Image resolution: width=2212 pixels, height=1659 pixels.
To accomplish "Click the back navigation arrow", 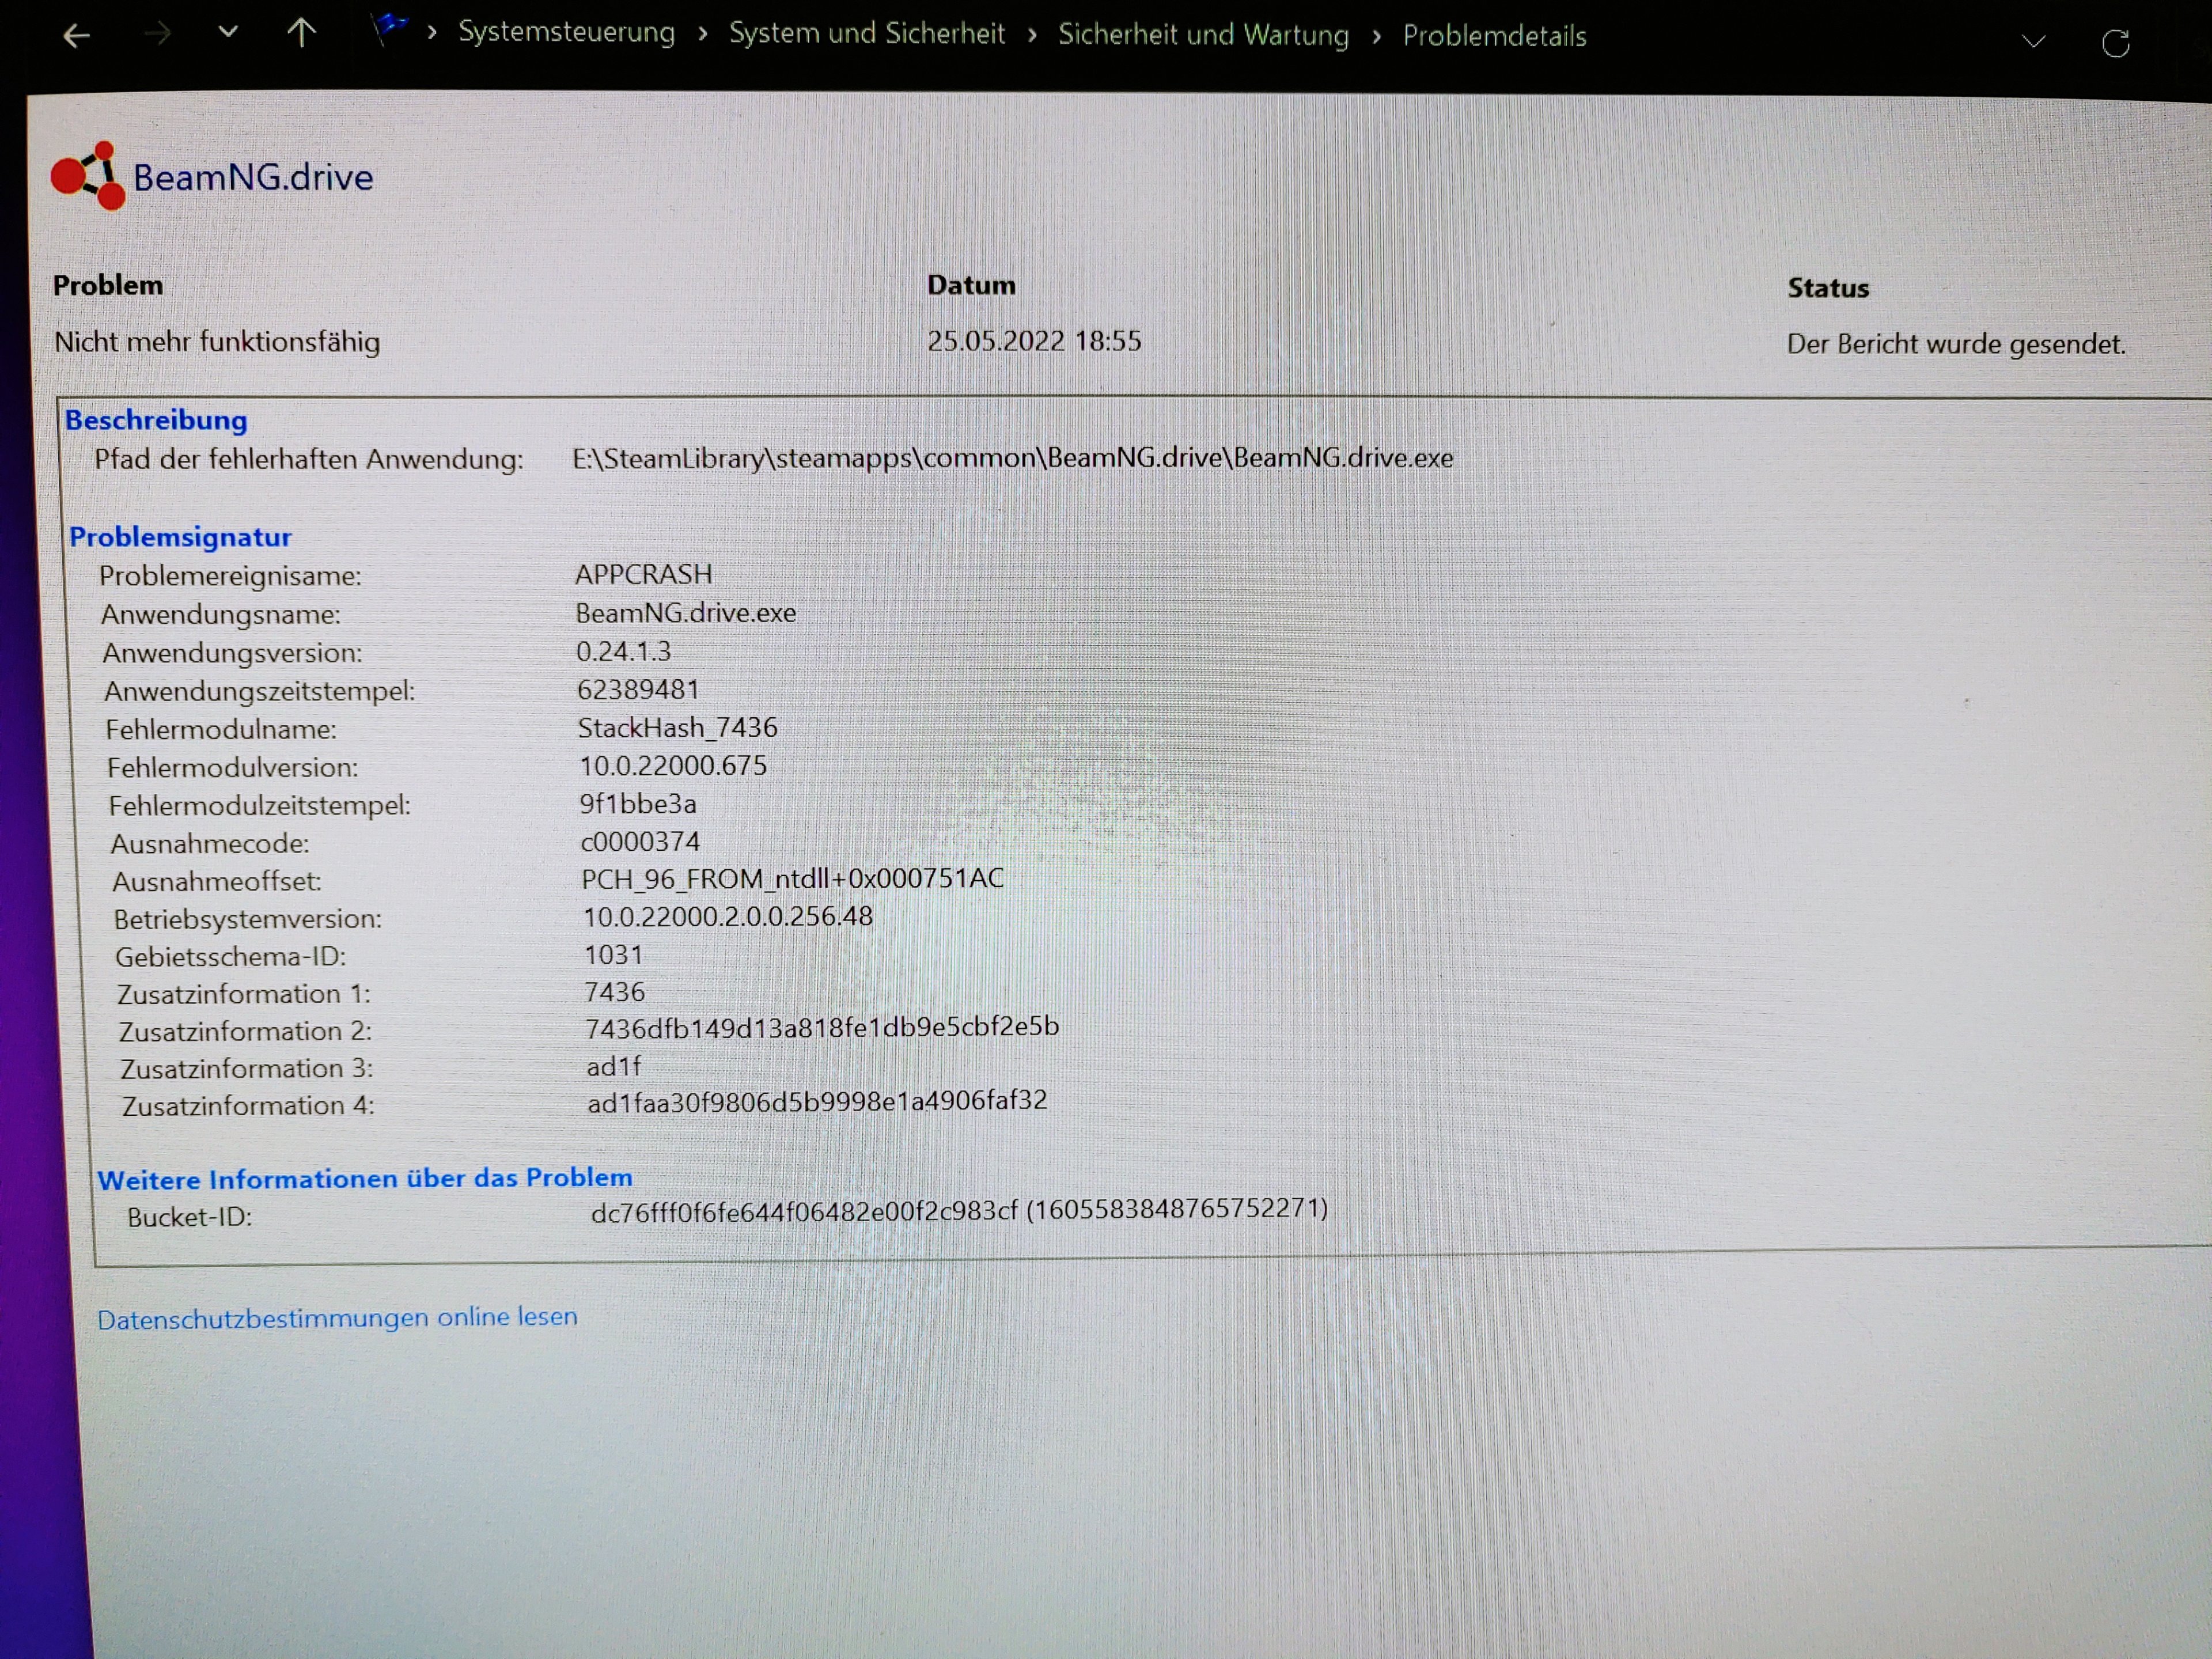I will click(76, 37).
